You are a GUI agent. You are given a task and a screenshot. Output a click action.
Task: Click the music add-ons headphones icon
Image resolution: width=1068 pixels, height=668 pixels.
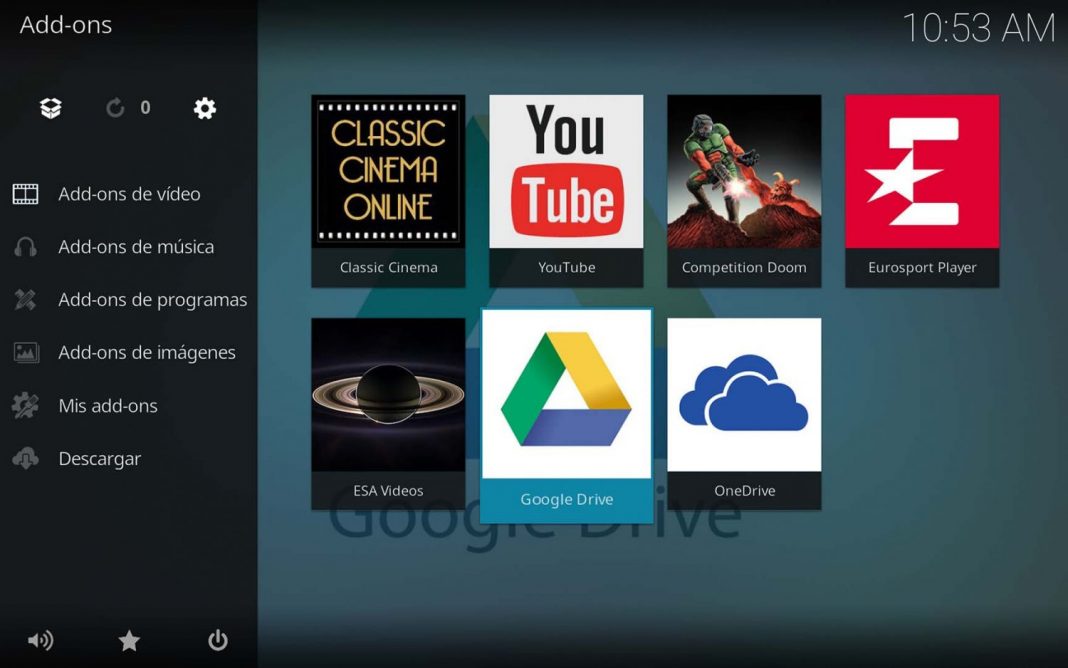(x=25, y=246)
